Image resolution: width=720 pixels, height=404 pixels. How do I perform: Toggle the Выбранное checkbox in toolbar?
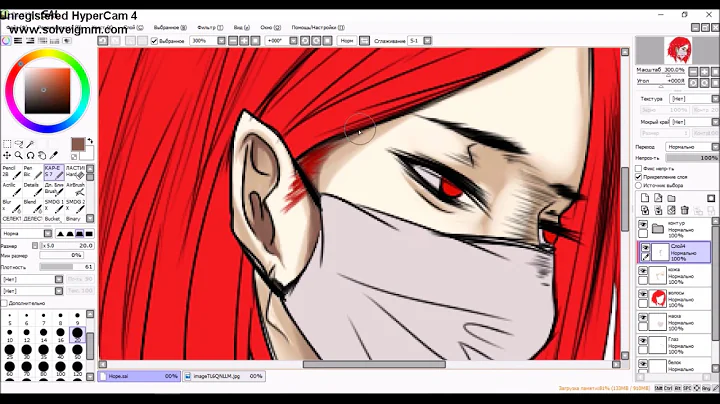[154, 41]
